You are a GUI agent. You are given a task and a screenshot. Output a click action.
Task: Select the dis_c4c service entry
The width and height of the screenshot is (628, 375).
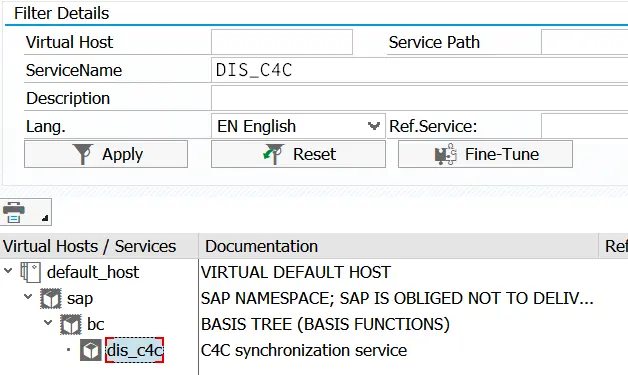(135, 351)
